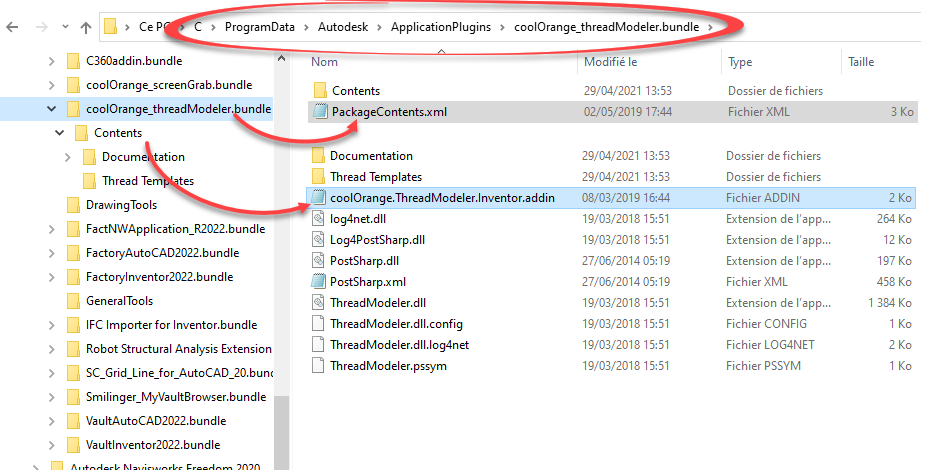938x470 pixels.
Task: Collapse the Contents tree node
Action: coord(60,133)
